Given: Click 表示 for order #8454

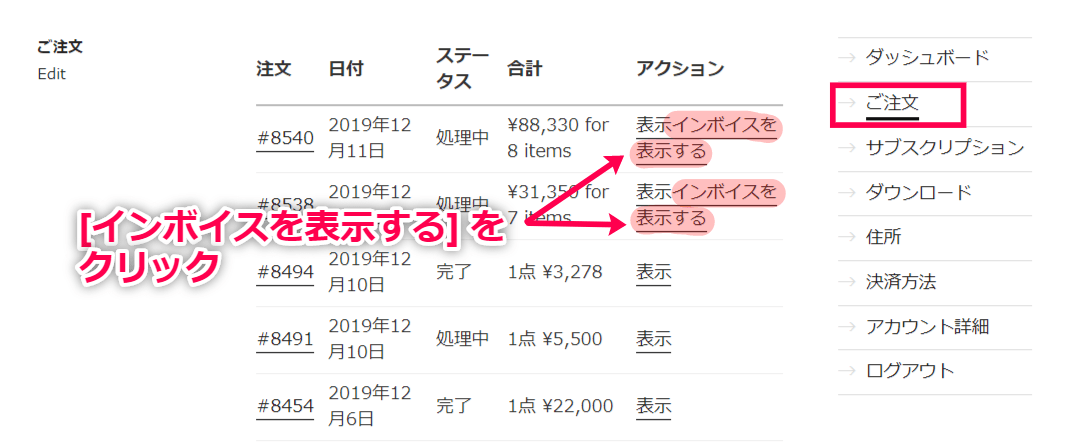Looking at the screenshot, I should tap(653, 405).
